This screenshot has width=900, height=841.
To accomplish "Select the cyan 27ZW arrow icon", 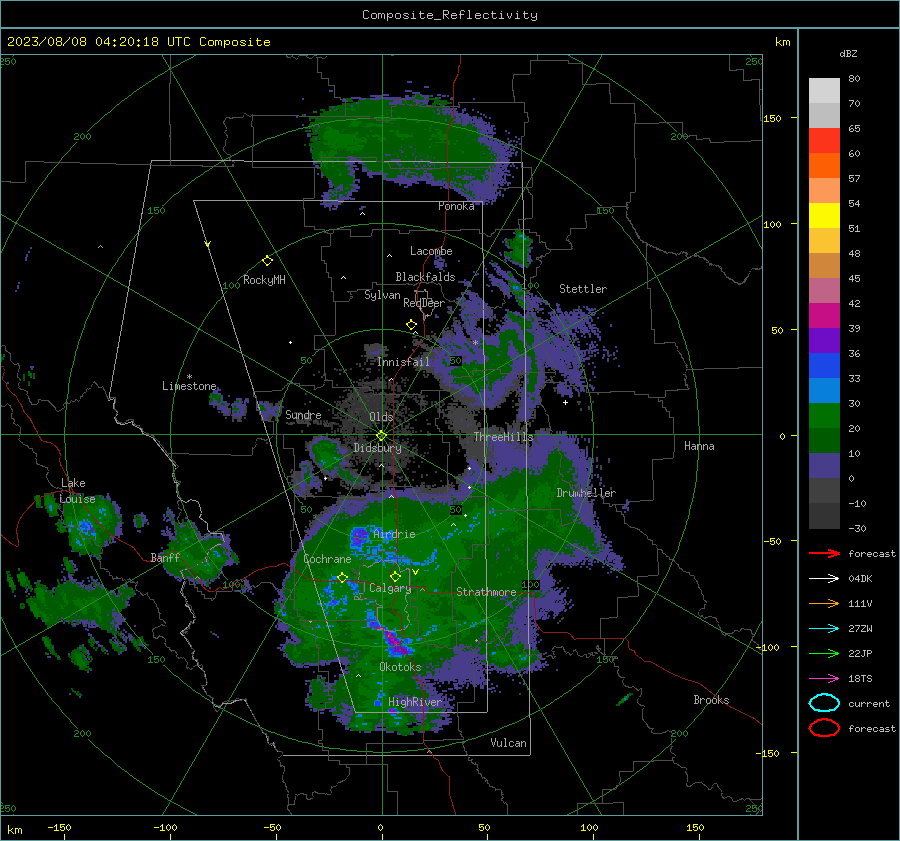I will coord(824,629).
